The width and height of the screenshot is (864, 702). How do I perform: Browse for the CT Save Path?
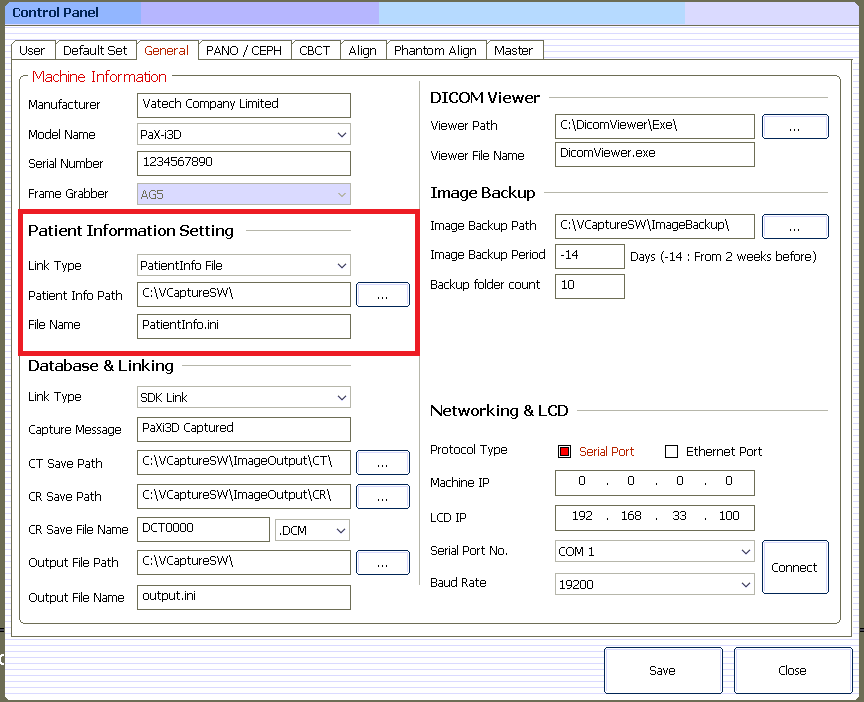(383, 462)
